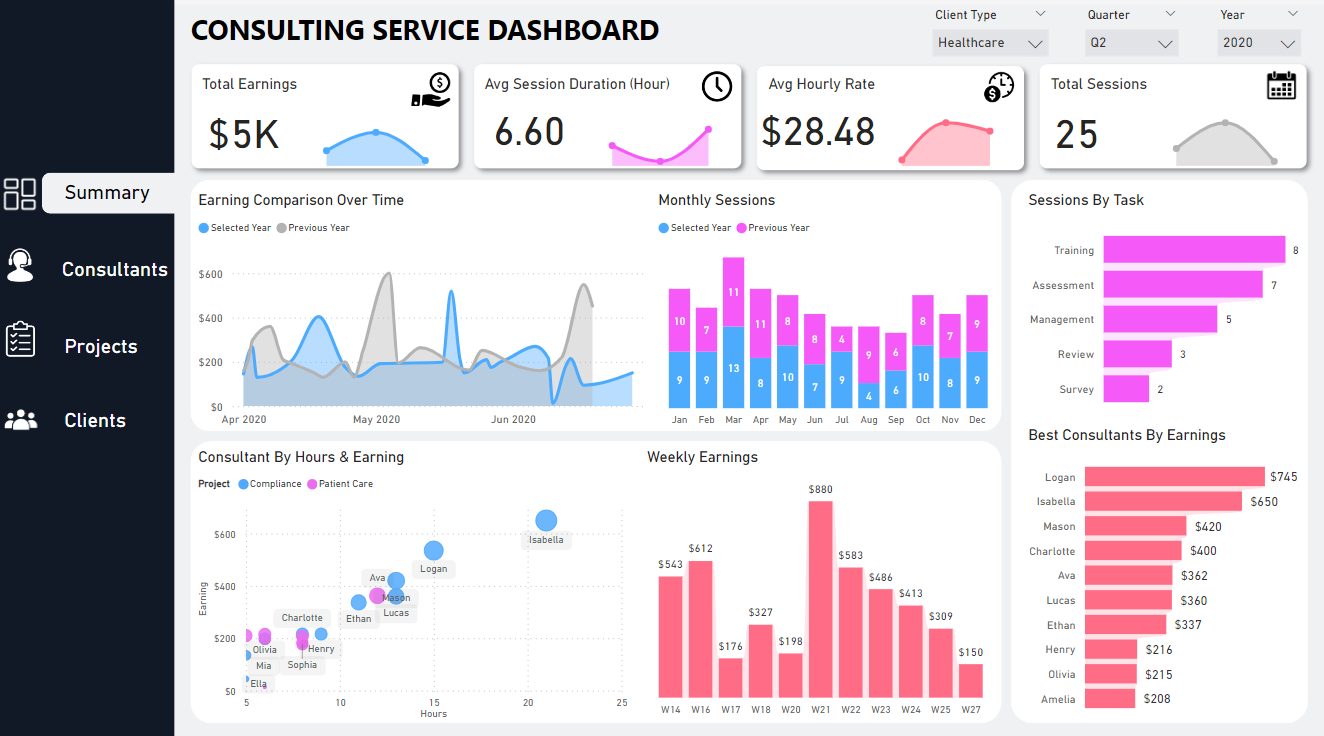Select Ava's $362 earnings bar
This screenshot has height=736, width=1324.
click(x=1128, y=575)
